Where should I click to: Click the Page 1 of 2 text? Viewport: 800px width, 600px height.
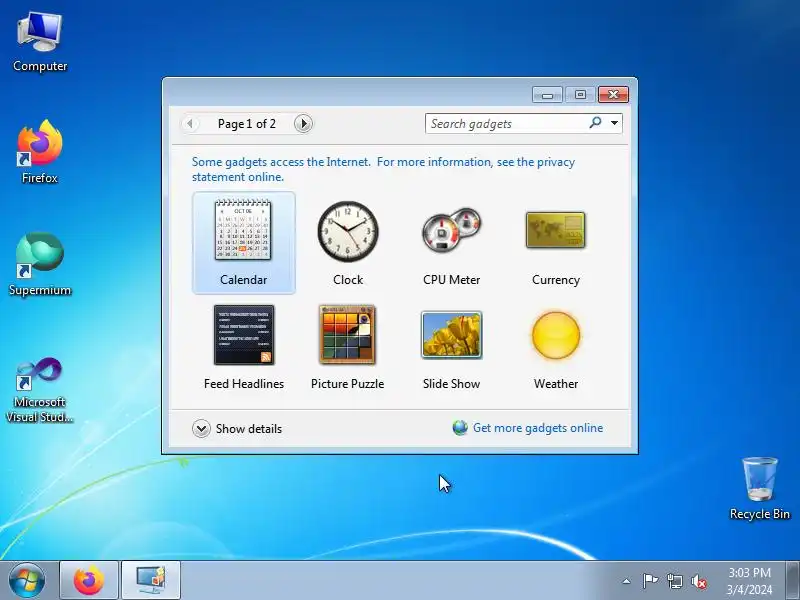tap(246, 124)
